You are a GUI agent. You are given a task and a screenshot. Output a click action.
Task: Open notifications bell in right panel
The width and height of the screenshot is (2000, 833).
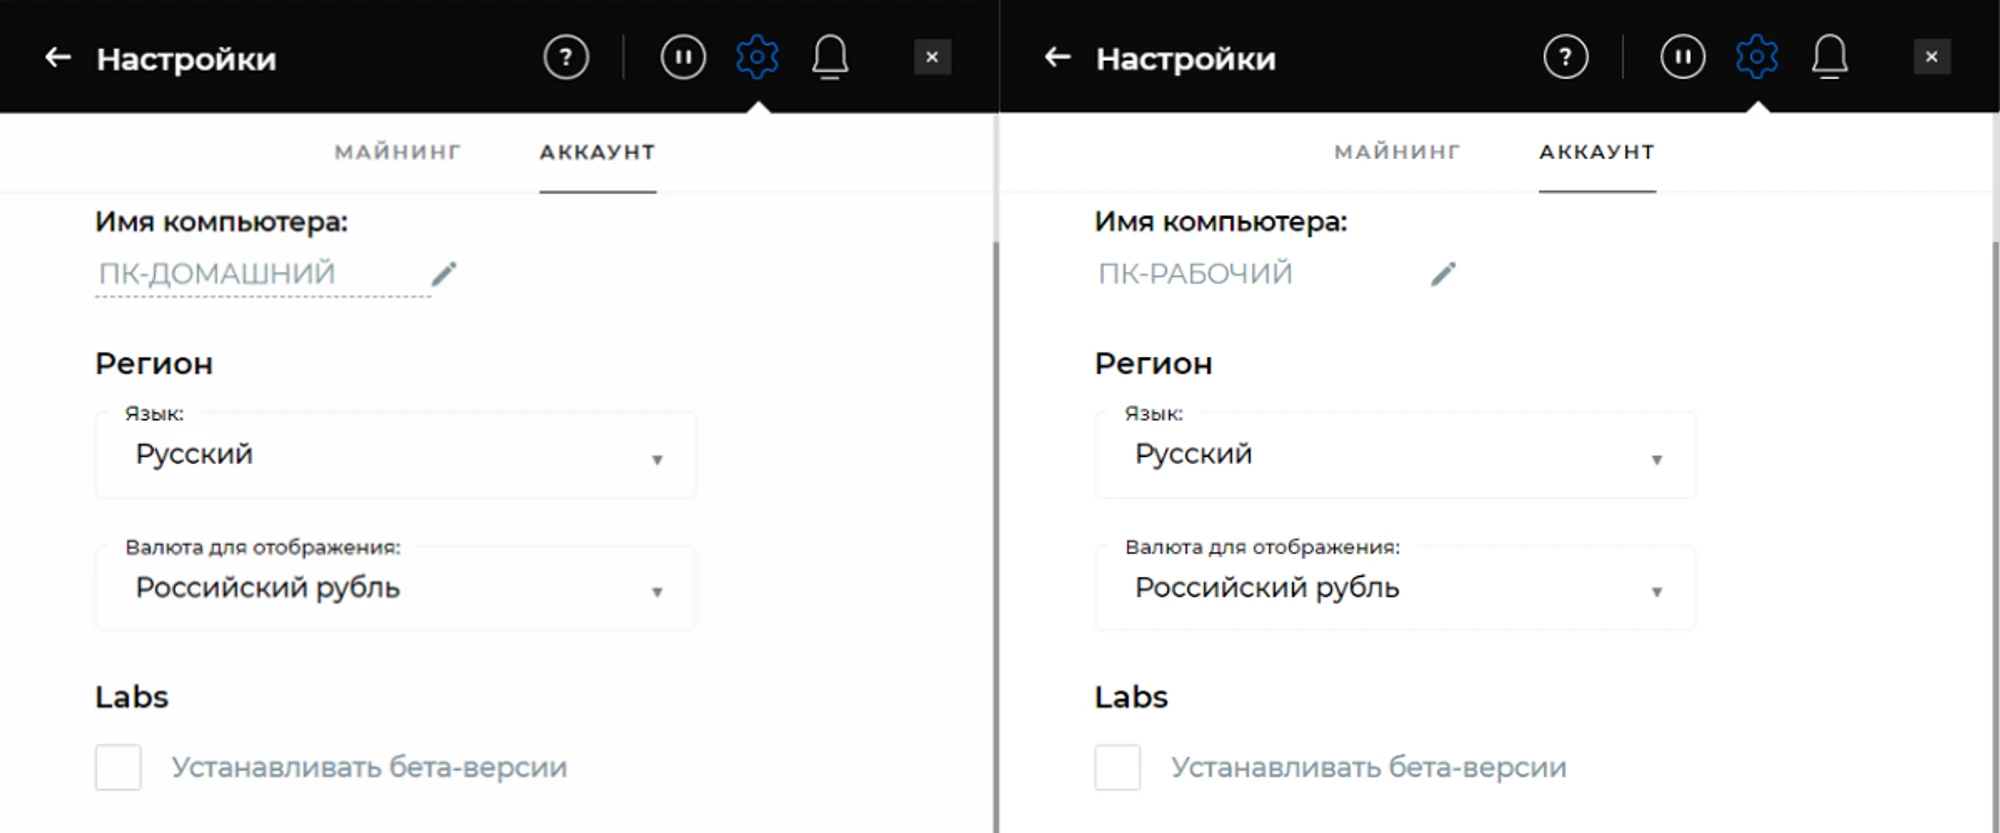point(1830,57)
